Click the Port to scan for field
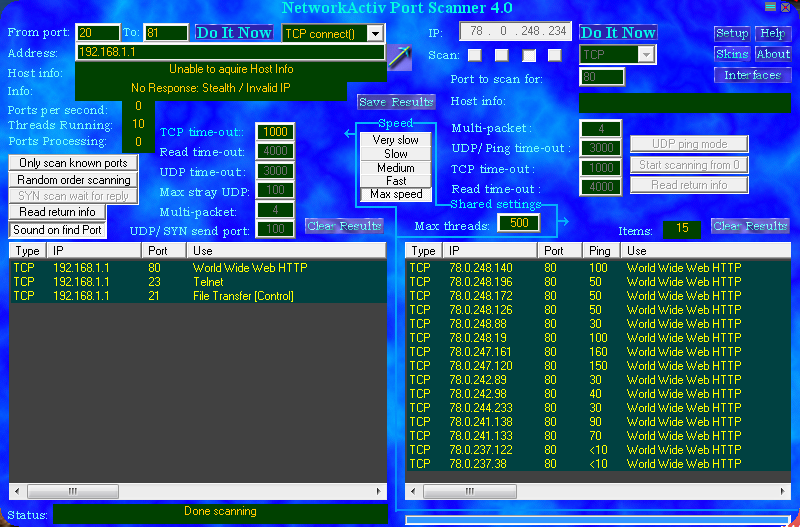 [x=602, y=77]
